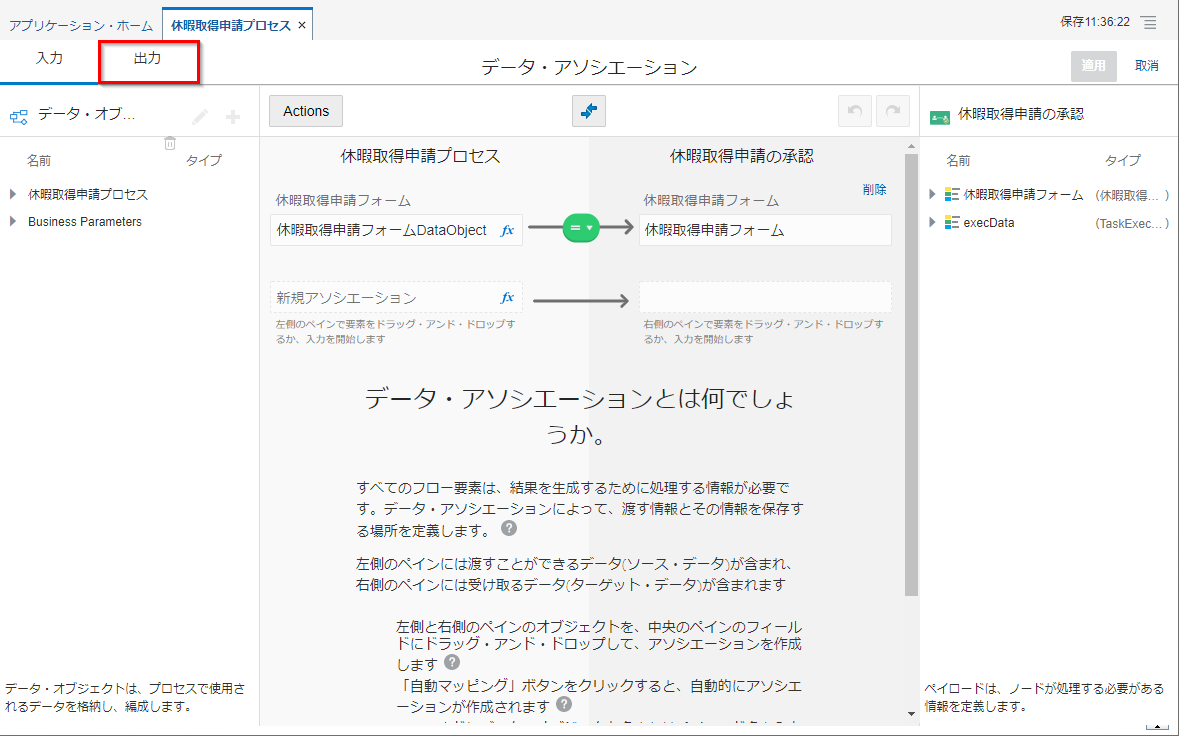The image size is (1179, 736).
Task: Open the green equals operator dropdown
Action: pyautogui.click(x=581, y=228)
